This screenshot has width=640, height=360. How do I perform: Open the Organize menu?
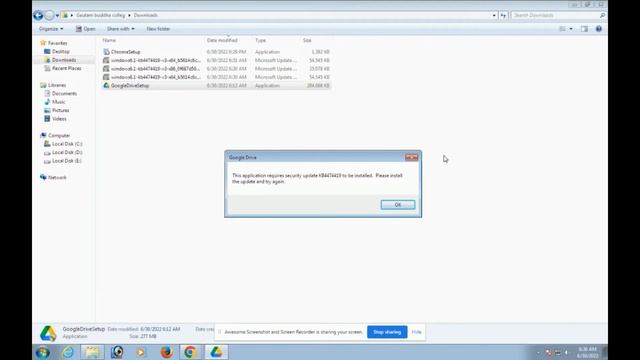51,29
